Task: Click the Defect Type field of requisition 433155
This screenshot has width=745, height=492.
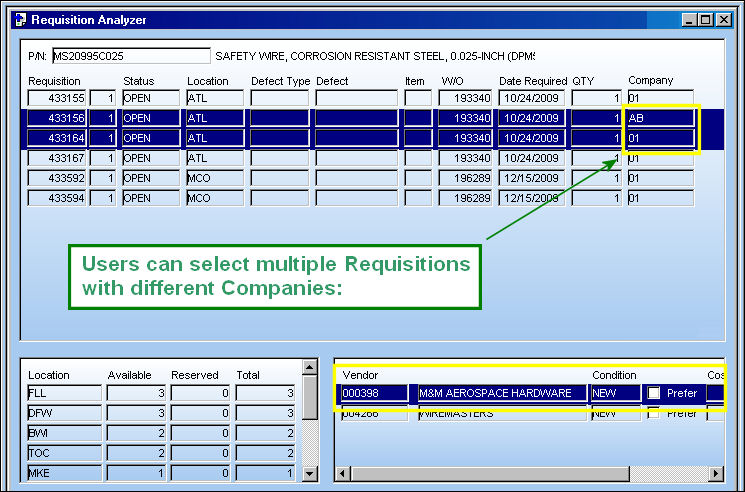Action: tap(280, 98)
